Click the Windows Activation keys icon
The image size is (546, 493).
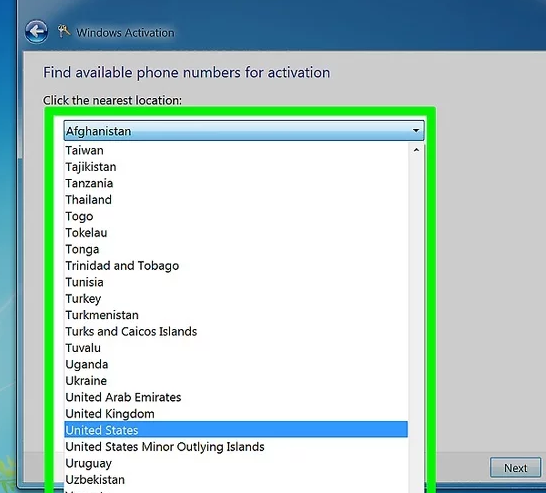[64, 31]
